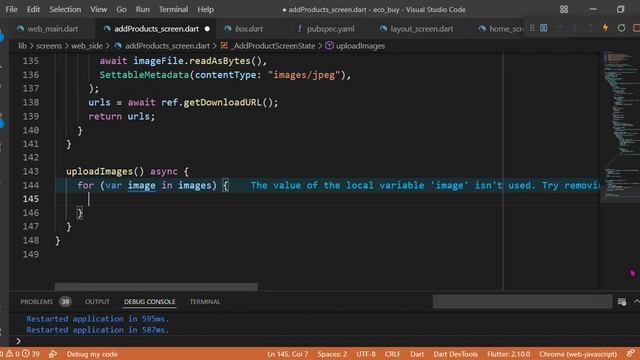The width and height of the screenshot is (640, 360).
Task: Open the View menu
Action: point(98,9)
